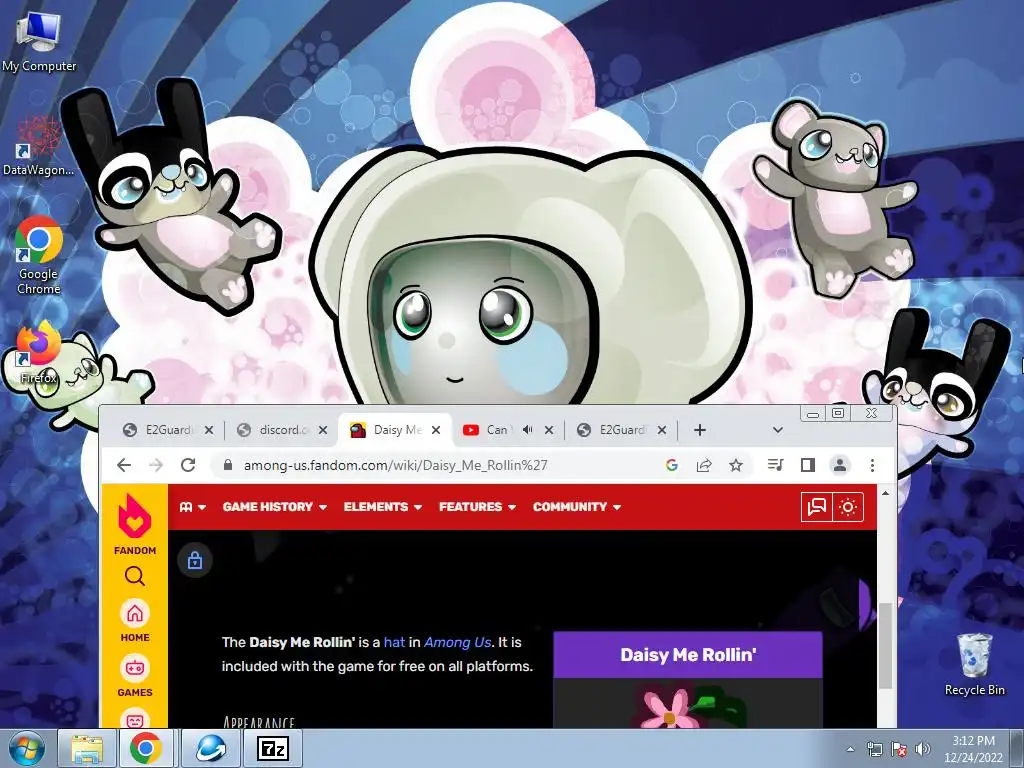Open the Chrome profile avatar
This screenshot has height=768, width=1024.
840,465
